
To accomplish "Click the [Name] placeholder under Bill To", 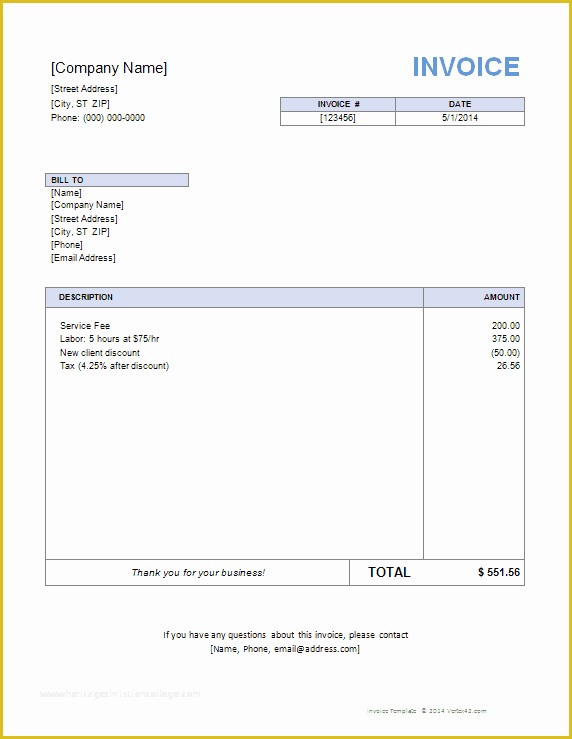I will (66, 193).
